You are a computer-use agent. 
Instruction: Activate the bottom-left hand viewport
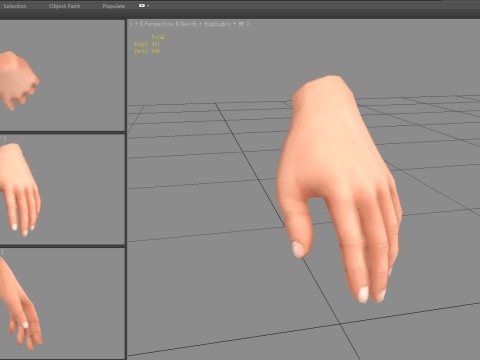(62, 303)
